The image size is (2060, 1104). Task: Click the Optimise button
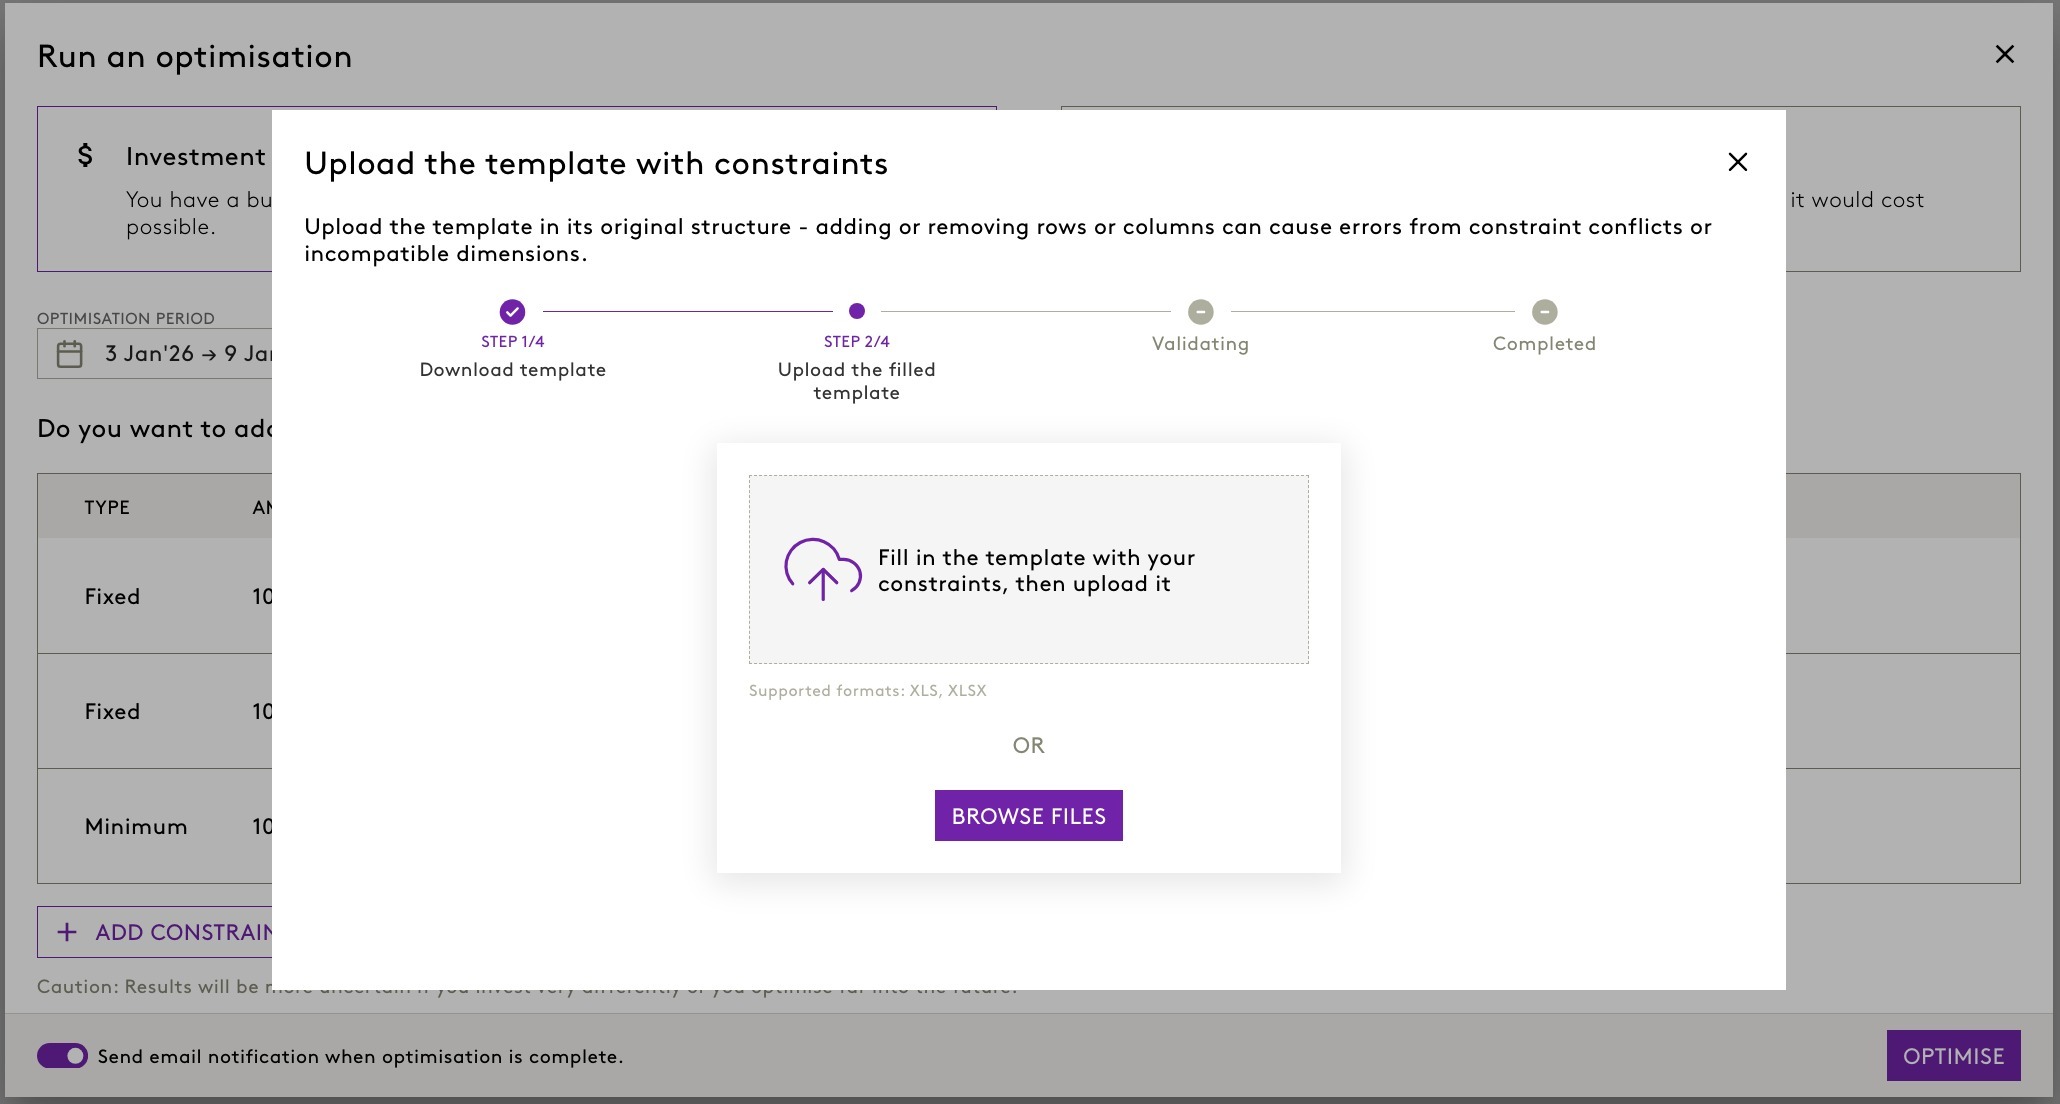coord(1952,1056)
